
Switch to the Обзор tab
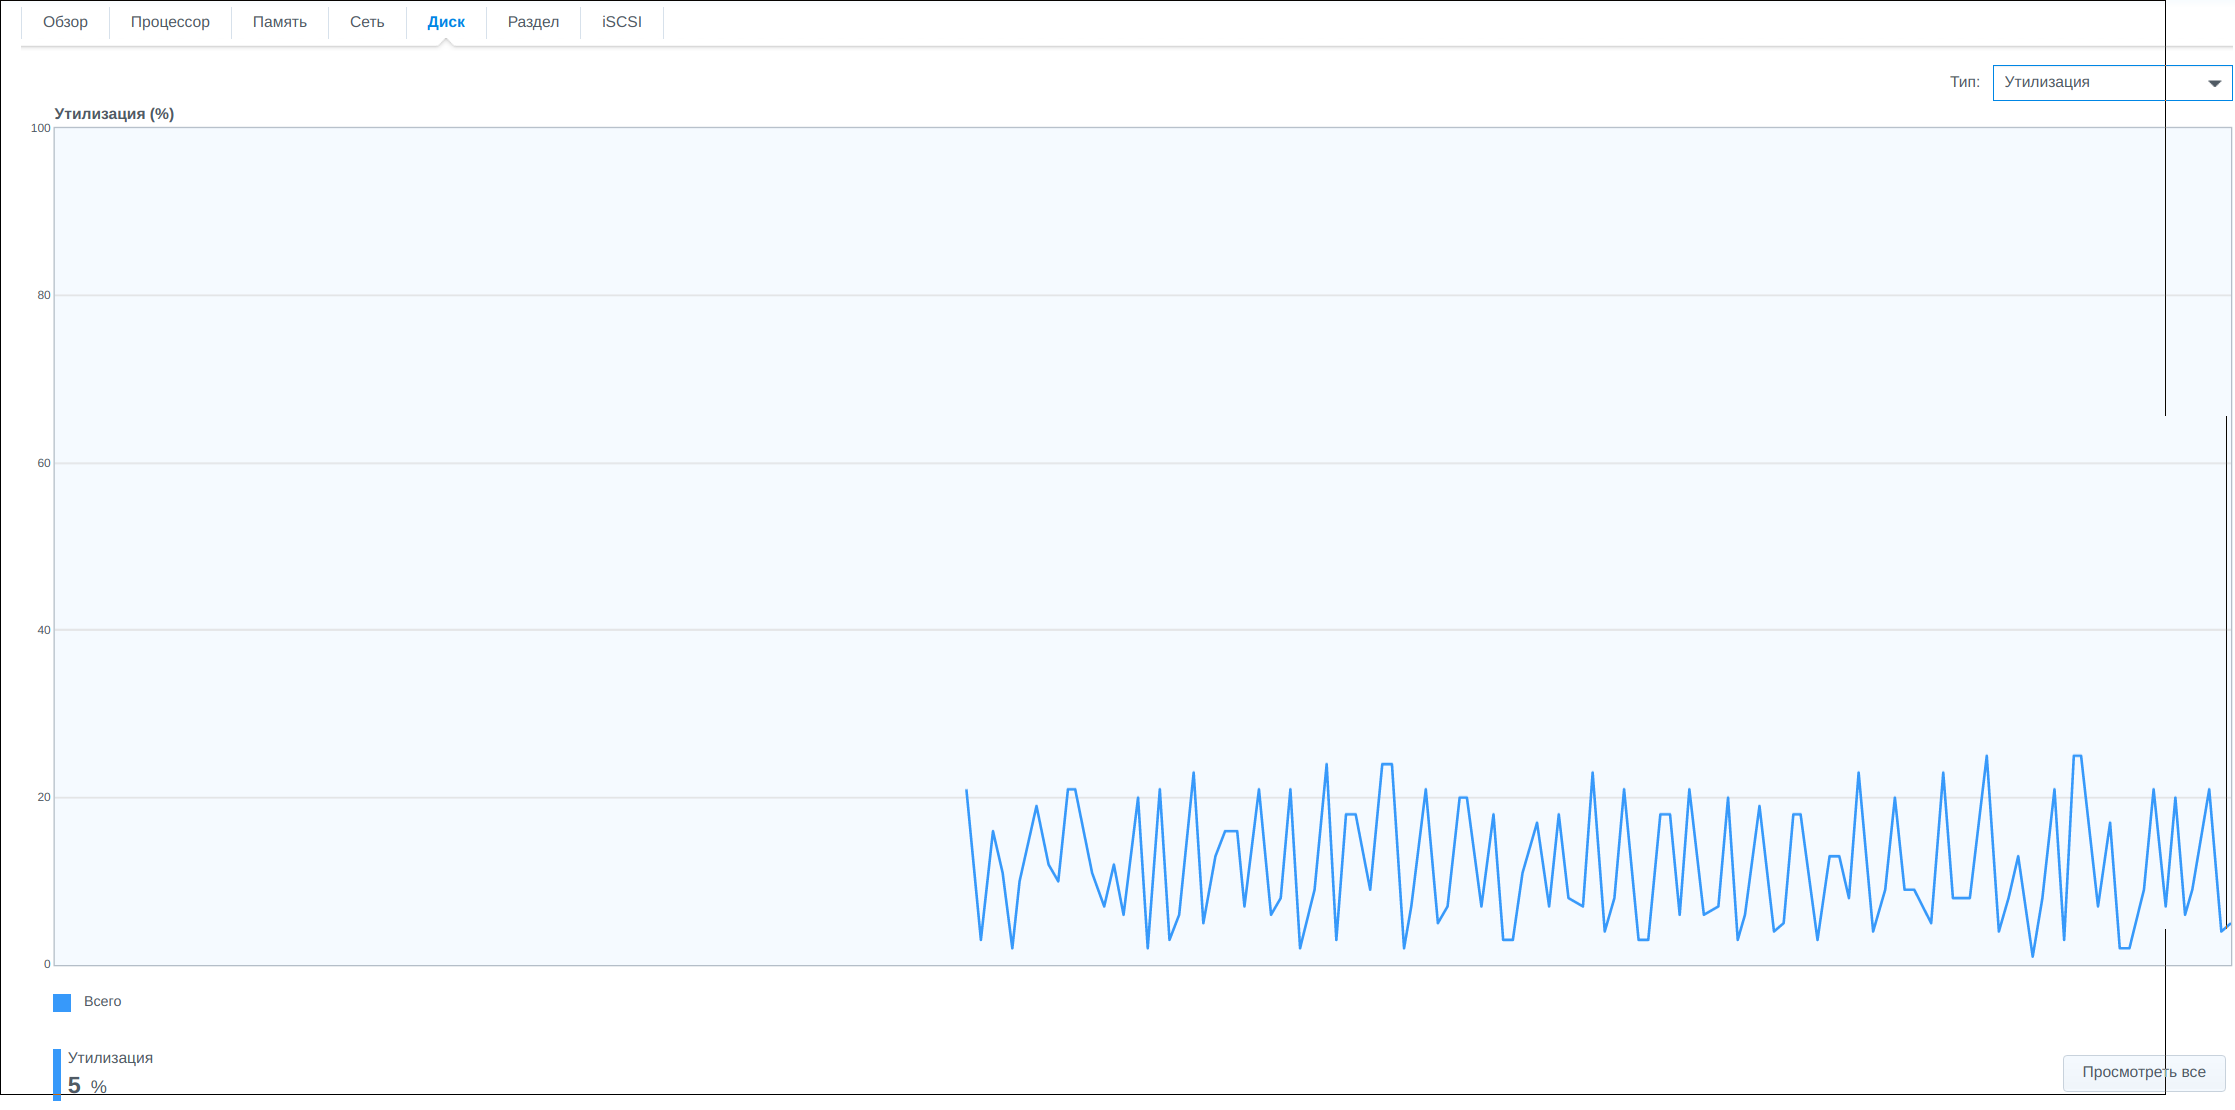(65, 22)
